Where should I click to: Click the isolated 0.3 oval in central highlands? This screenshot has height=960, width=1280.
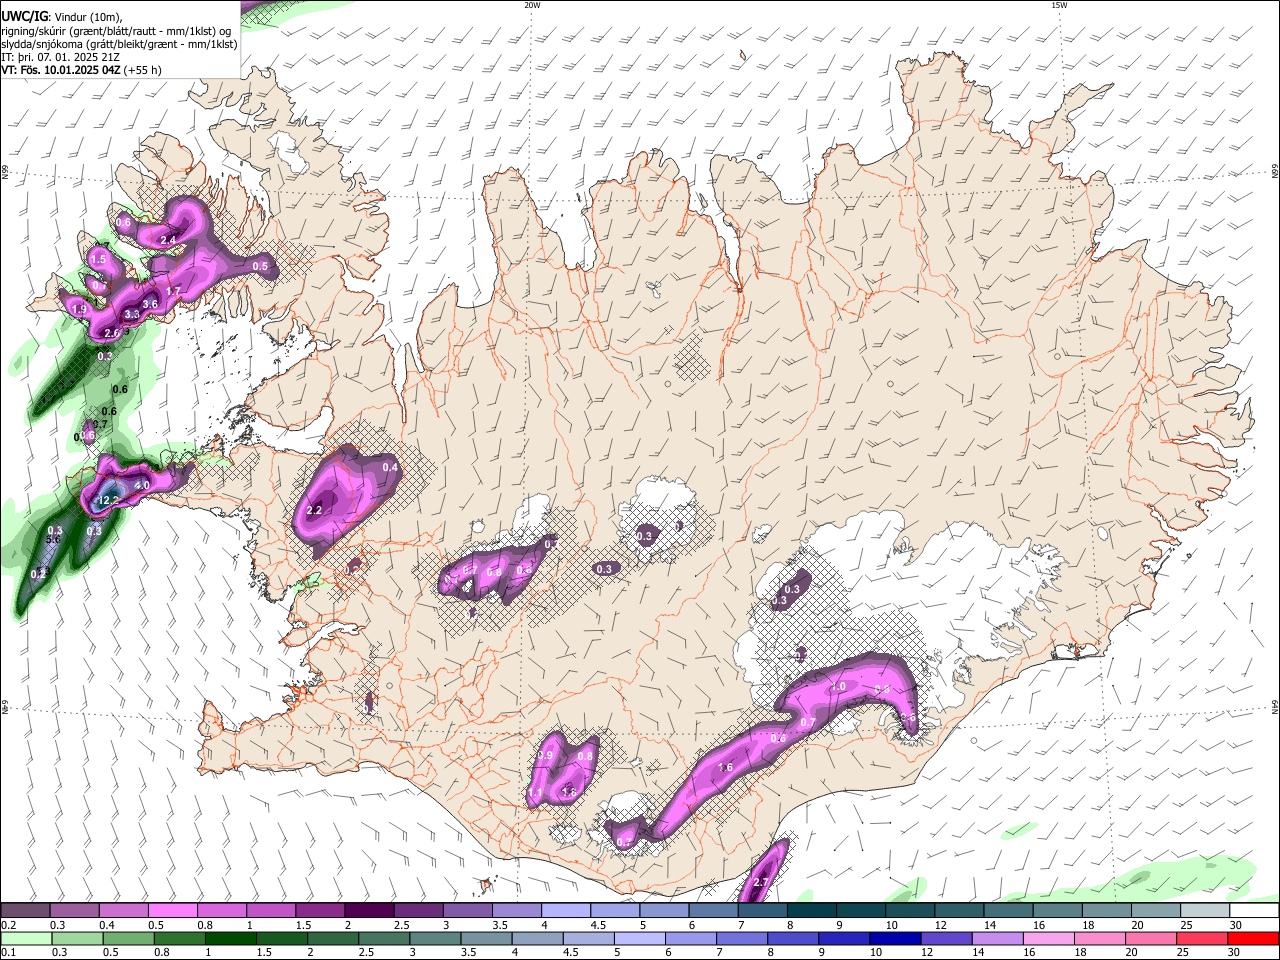click(604, 569)
